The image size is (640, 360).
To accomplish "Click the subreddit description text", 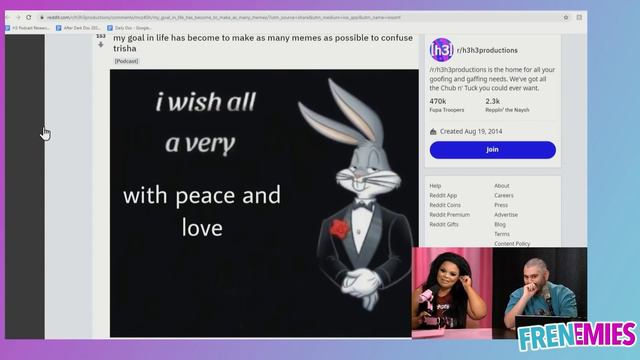I will pyautogui.click(x=492, y=79).
